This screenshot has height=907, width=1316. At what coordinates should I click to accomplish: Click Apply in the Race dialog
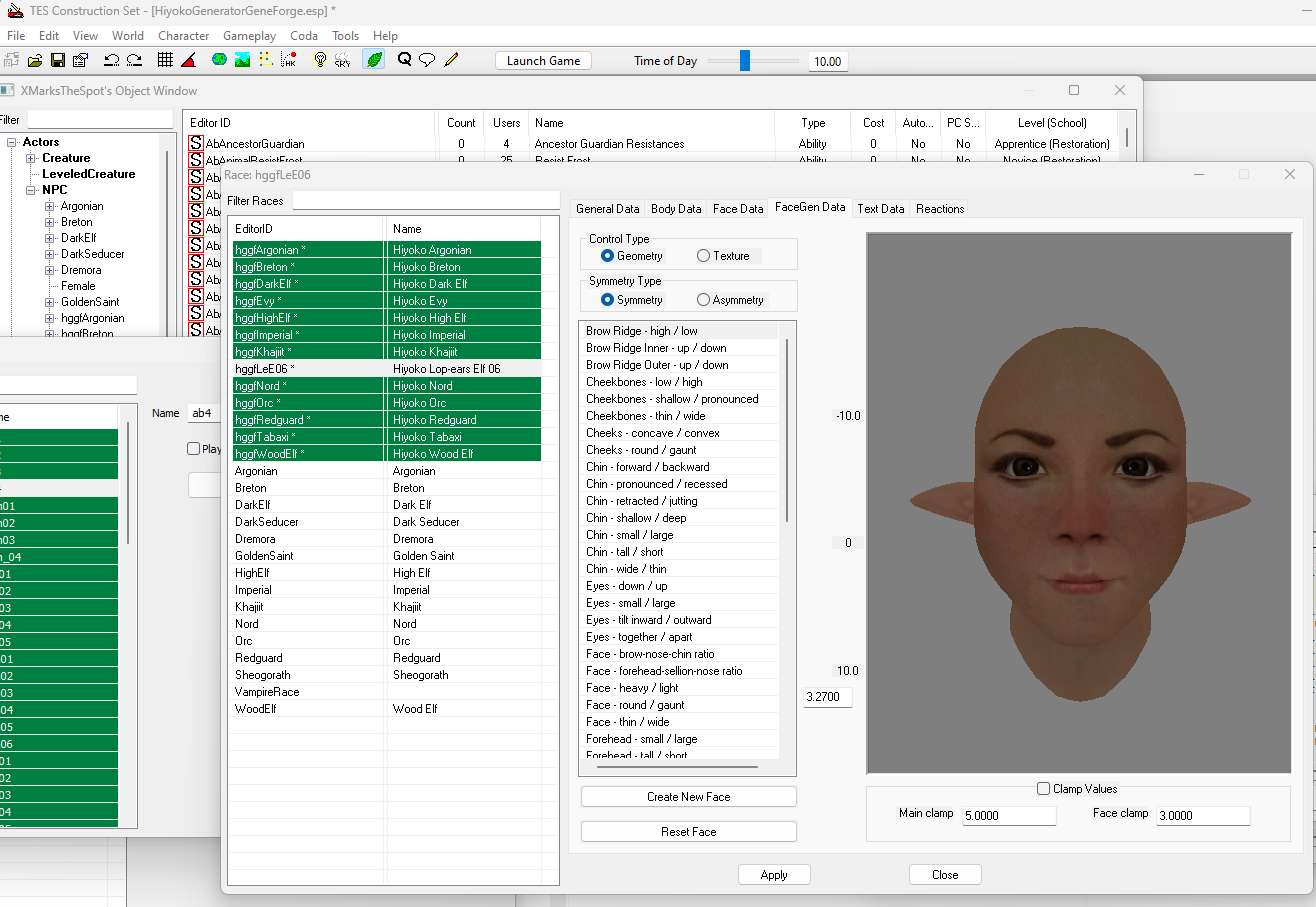(774, 875)
